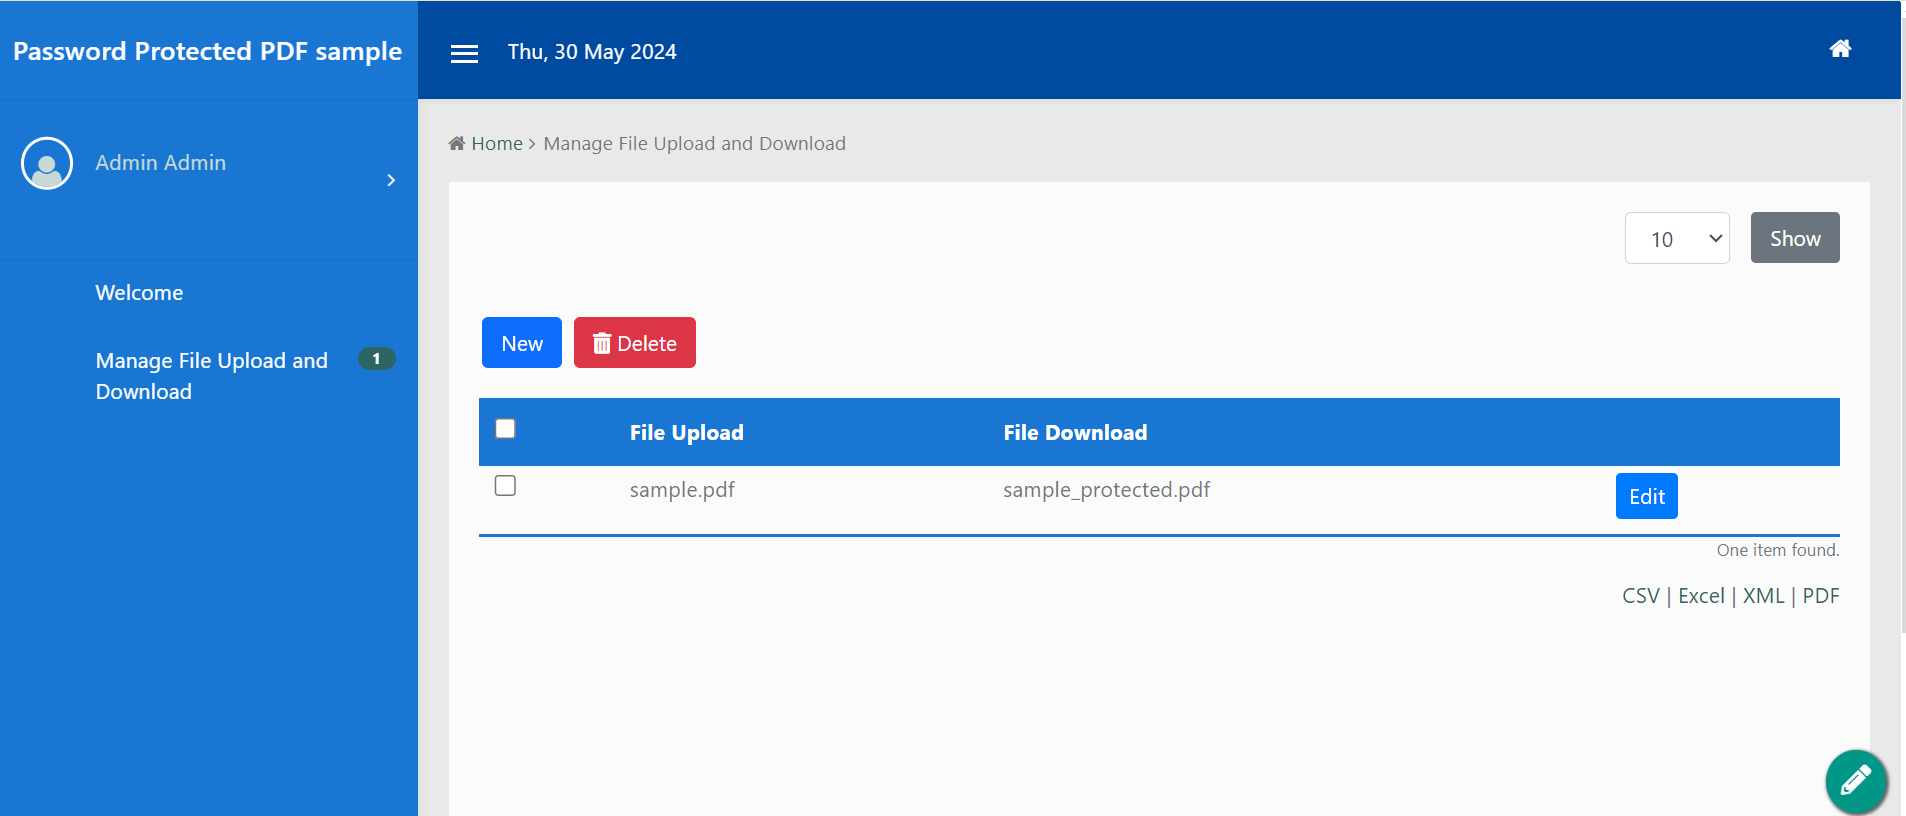Screen dimensions: 1906x816
Task: Click the New button
Action: click(521, 343)
